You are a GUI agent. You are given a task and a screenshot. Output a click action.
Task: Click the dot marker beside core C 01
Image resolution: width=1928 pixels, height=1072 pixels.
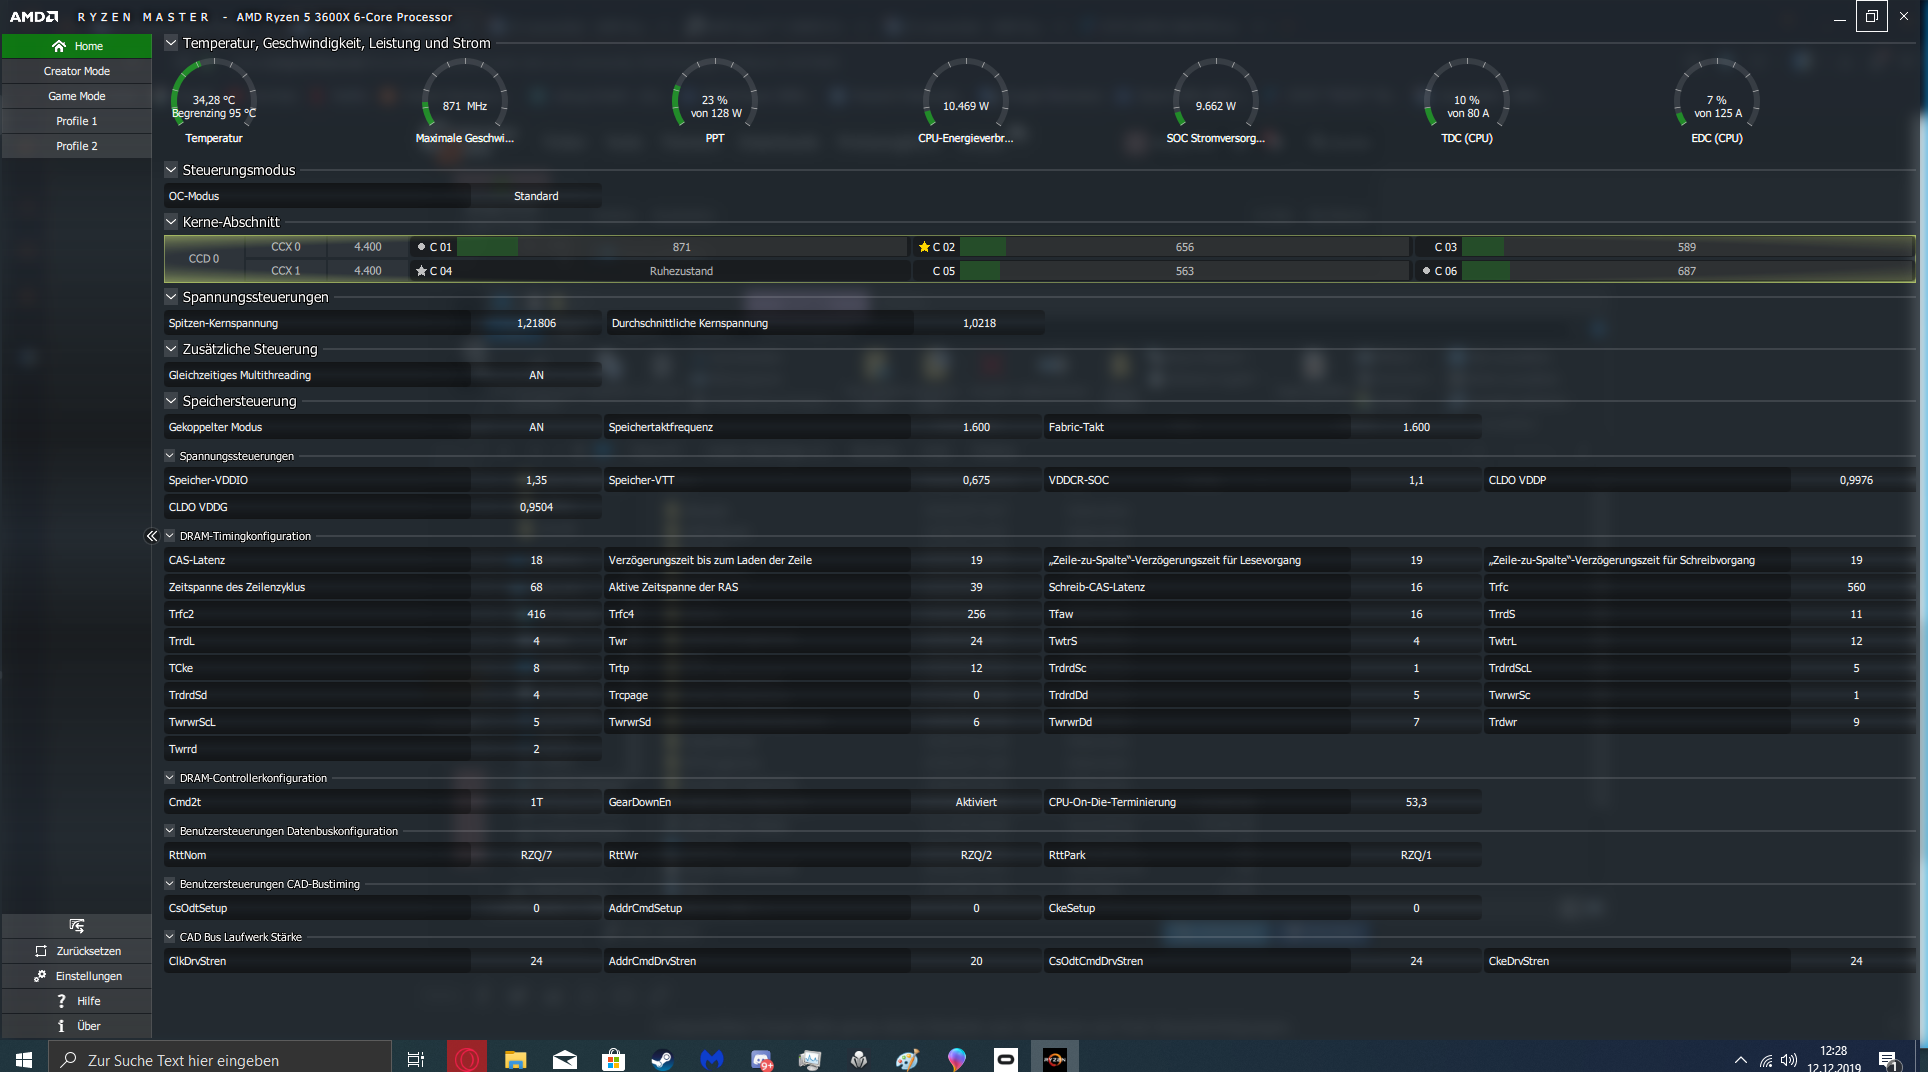(421, 247)
